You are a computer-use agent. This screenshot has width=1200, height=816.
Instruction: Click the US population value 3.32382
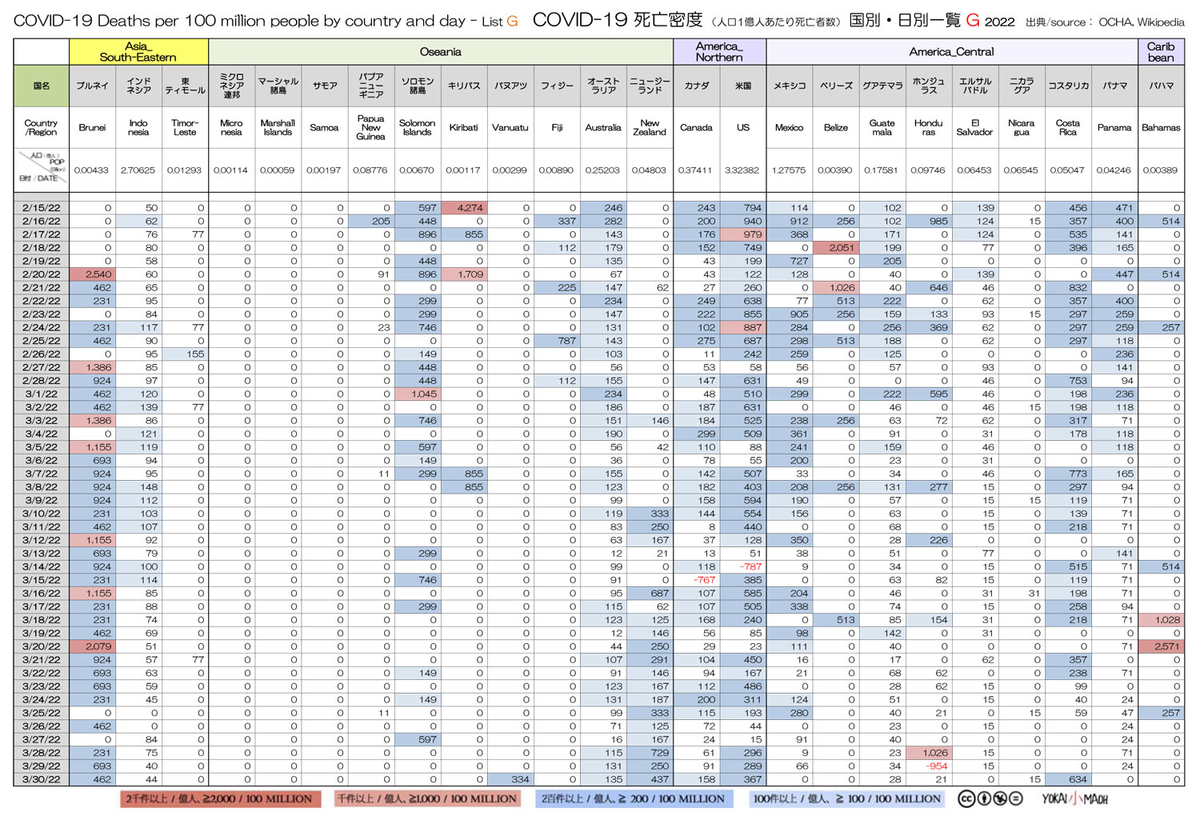click(743, 170)
